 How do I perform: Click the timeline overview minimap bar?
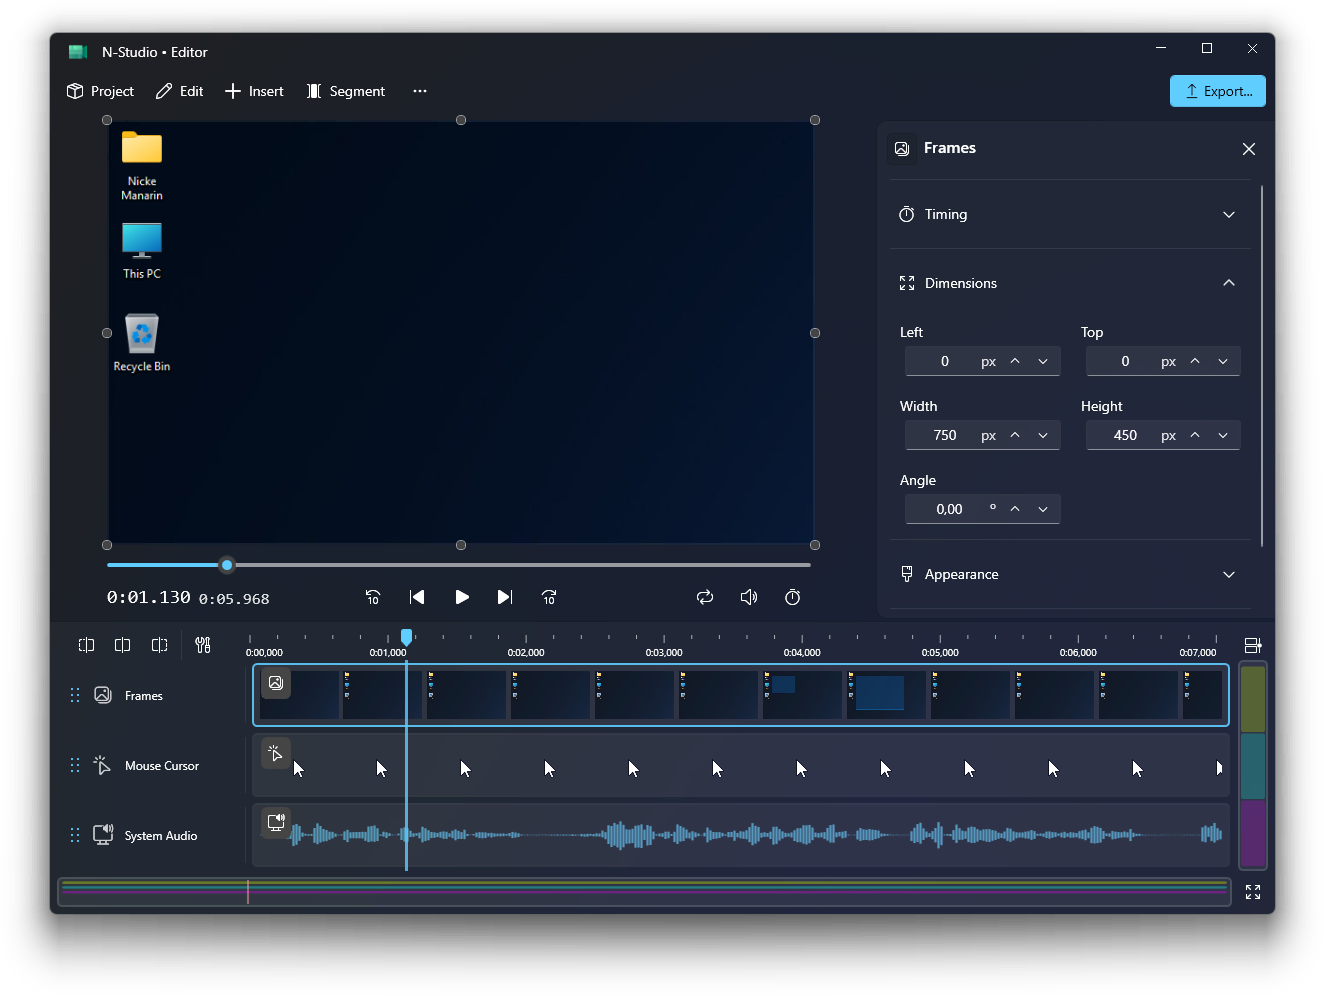[x=644, y=891]
